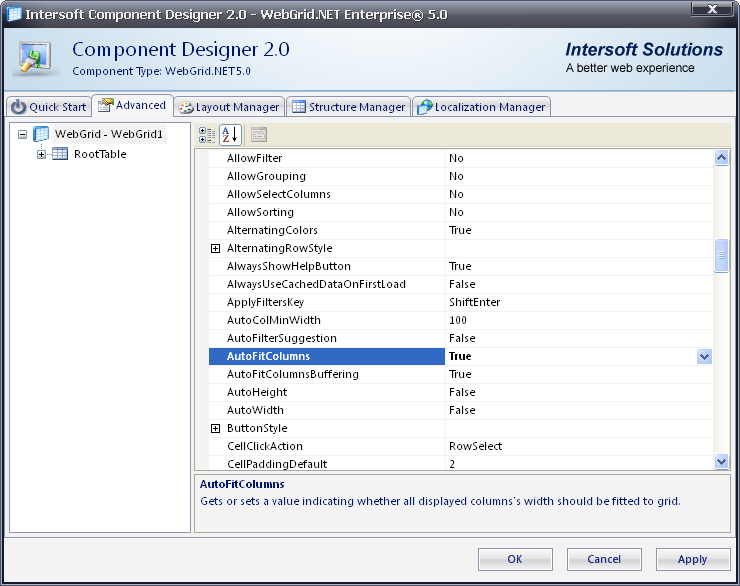Click the Advanced tab icon
The width and height of the screenshot is (740, 586).
pos(106,105)
